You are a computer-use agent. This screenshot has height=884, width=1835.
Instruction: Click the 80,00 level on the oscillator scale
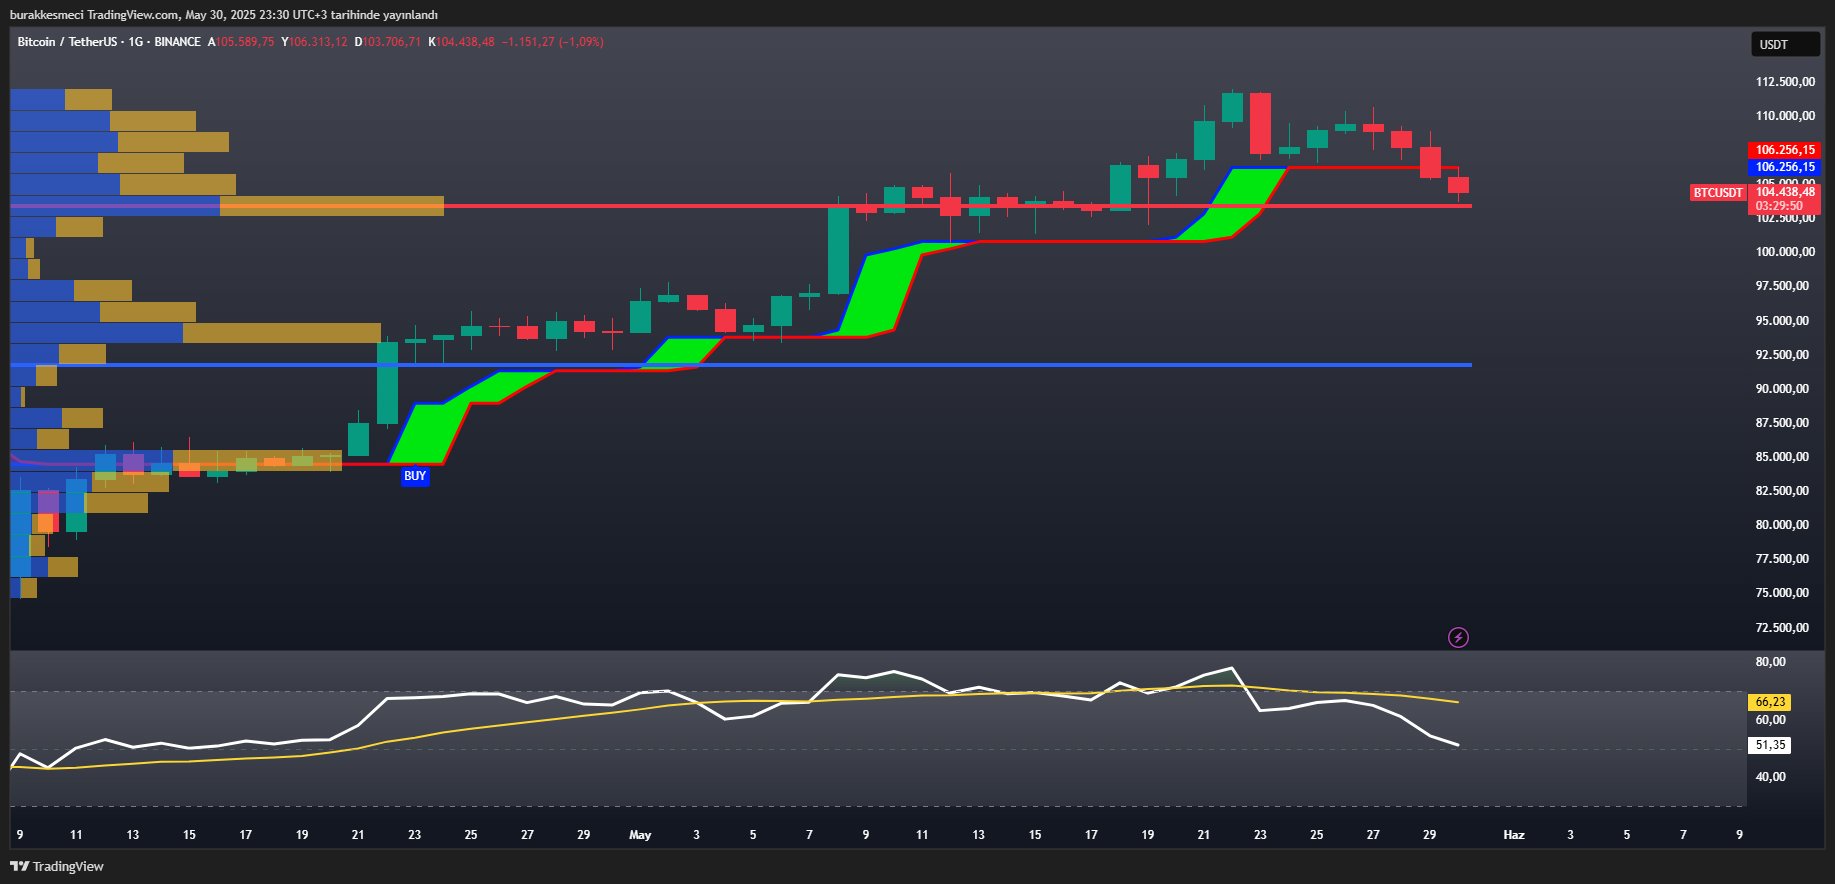1770,662
